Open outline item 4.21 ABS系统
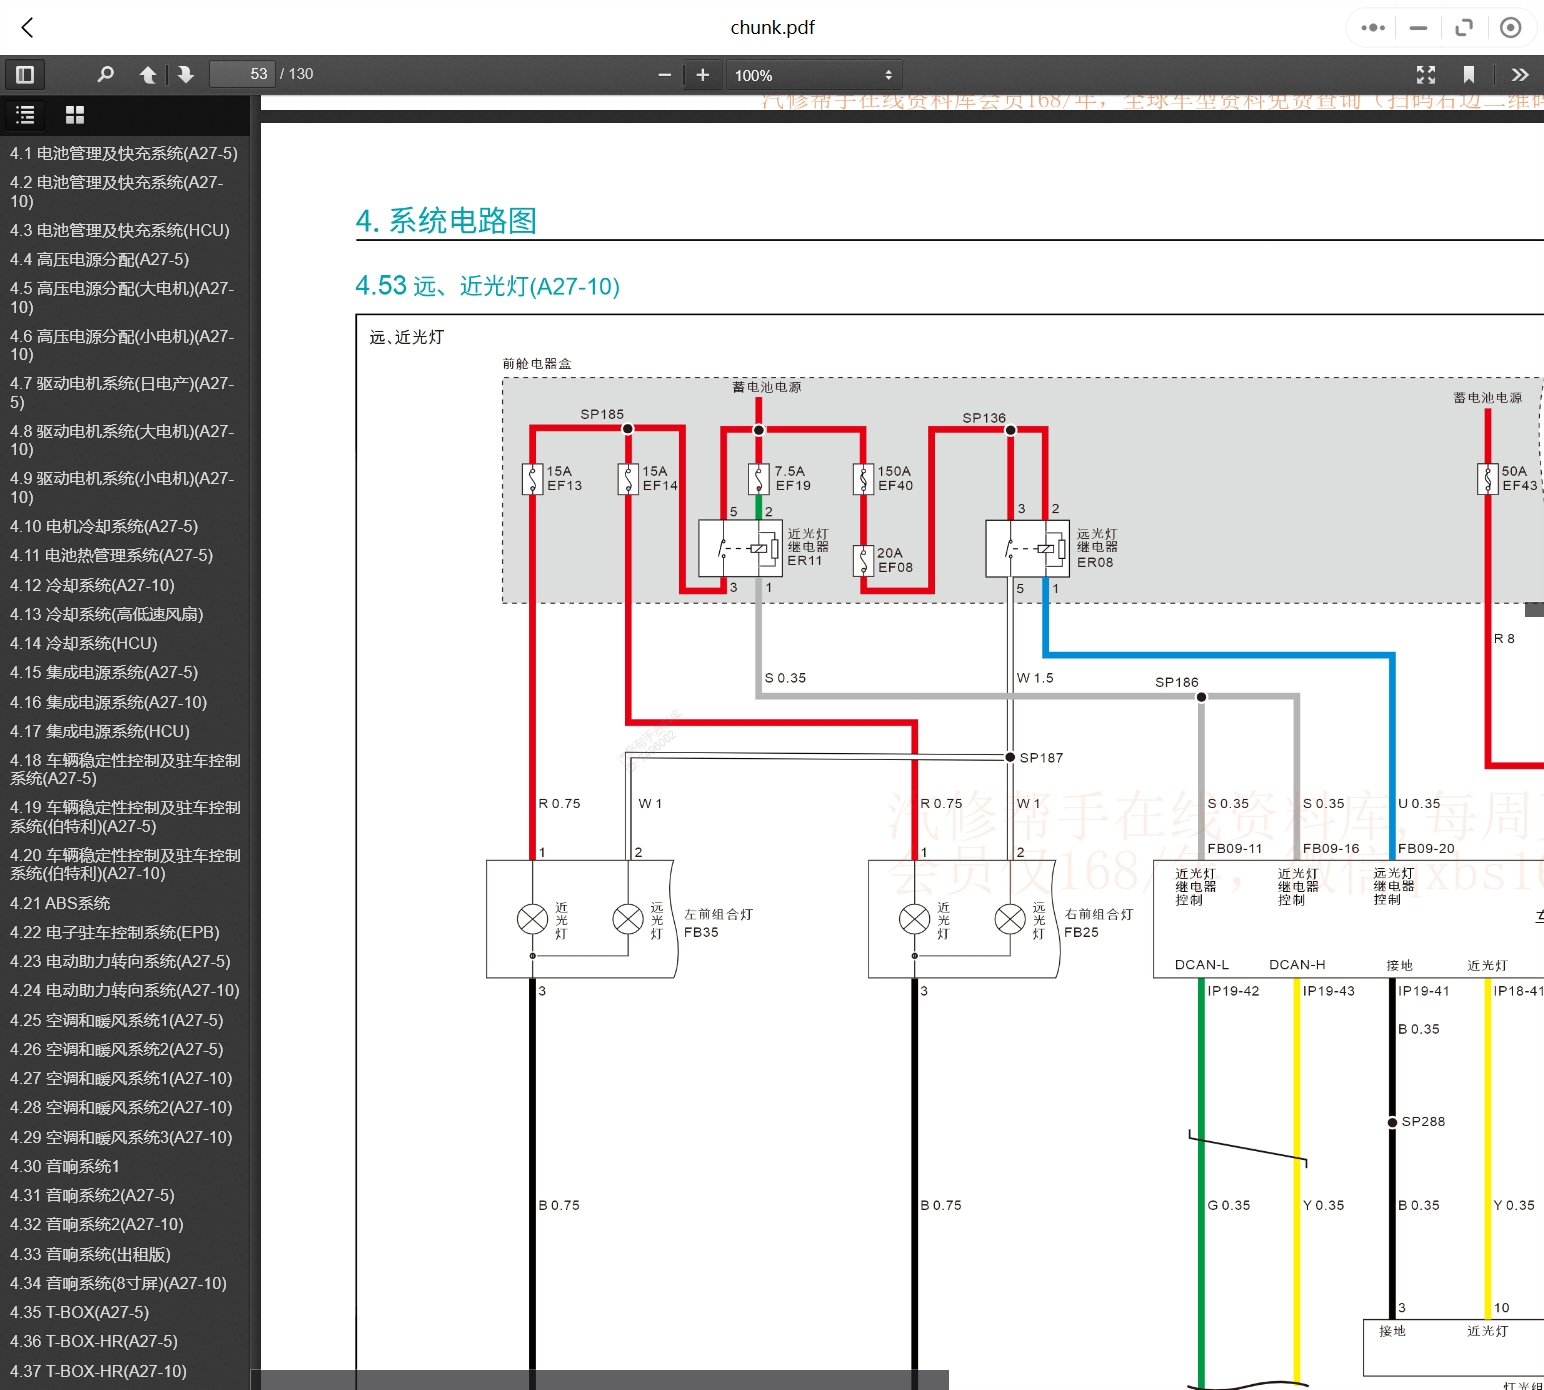The image size is (1544, 1390). tap(60, 903)
